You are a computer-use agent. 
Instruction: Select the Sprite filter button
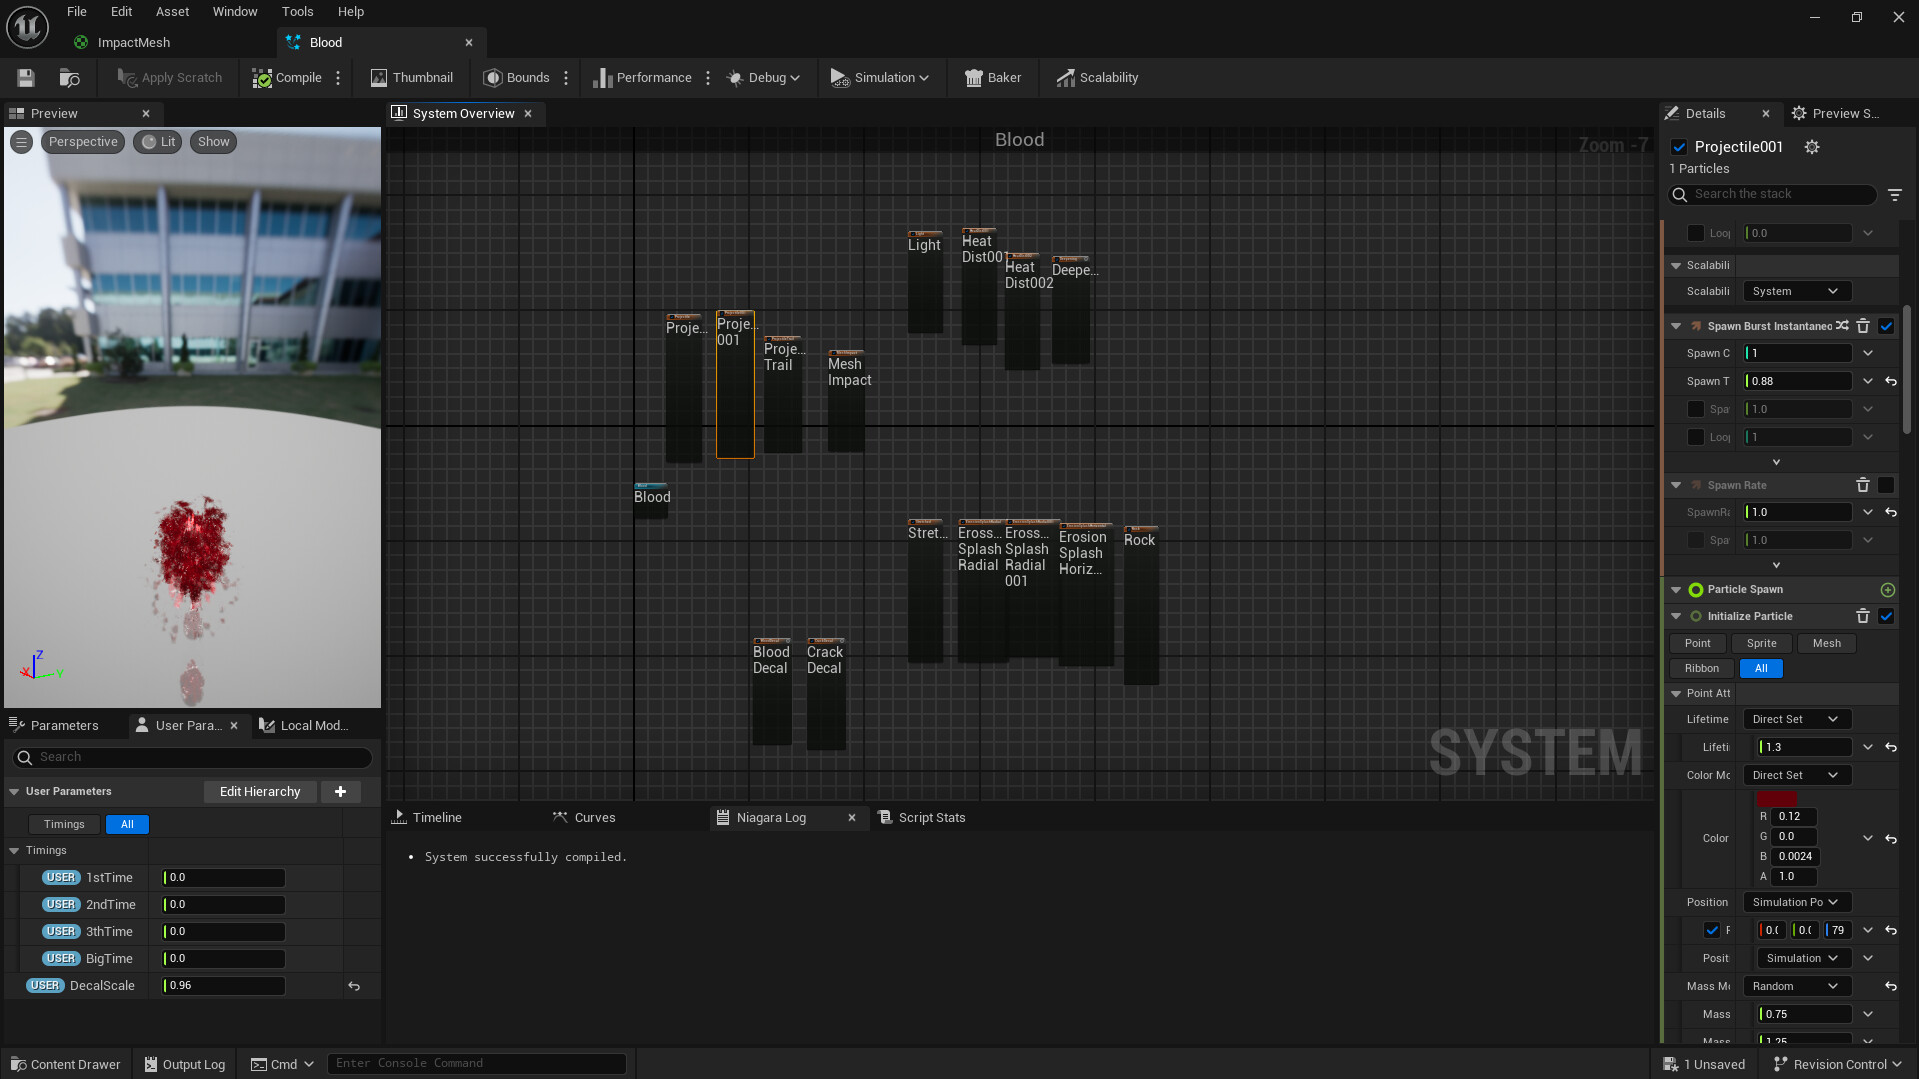(x=1761, y=643)
